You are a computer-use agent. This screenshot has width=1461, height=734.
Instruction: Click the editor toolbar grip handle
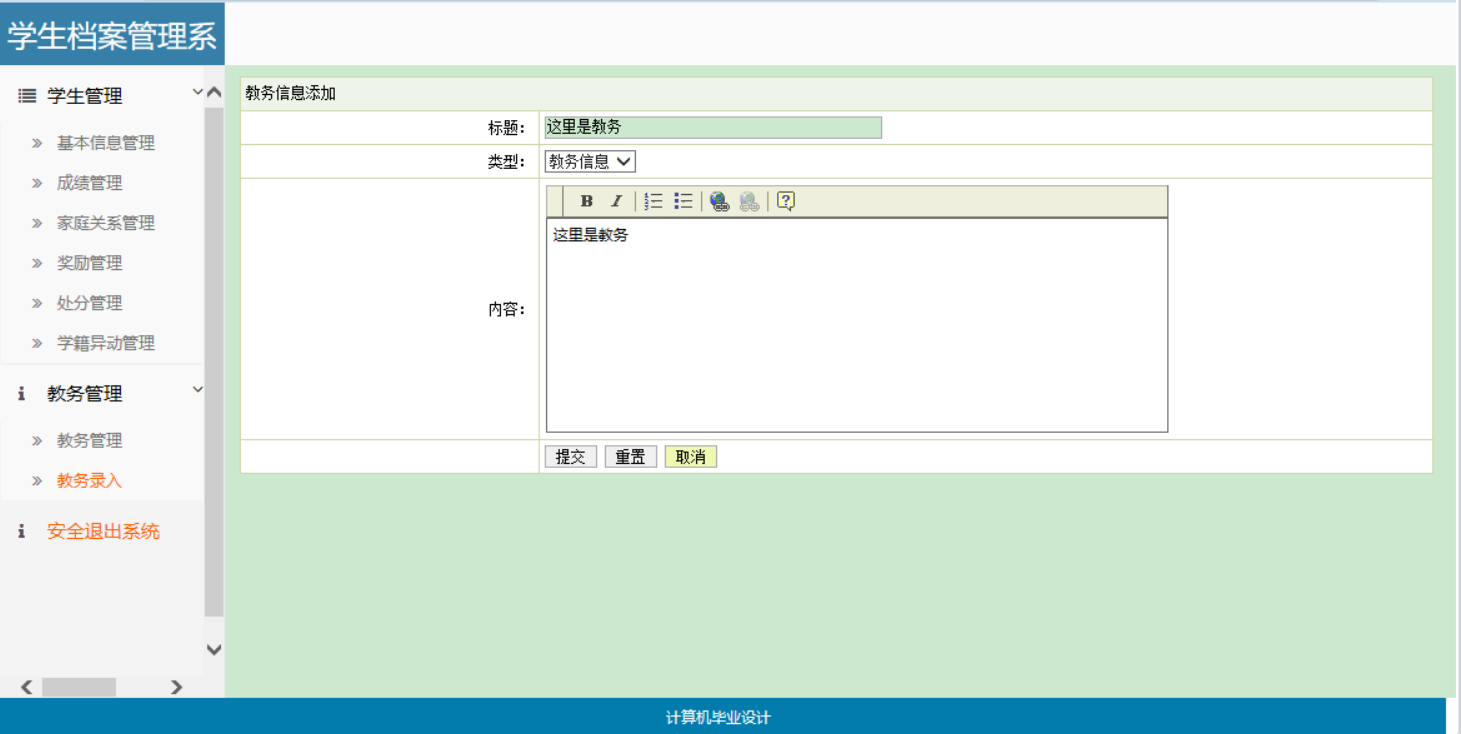[x=556, y=201]
